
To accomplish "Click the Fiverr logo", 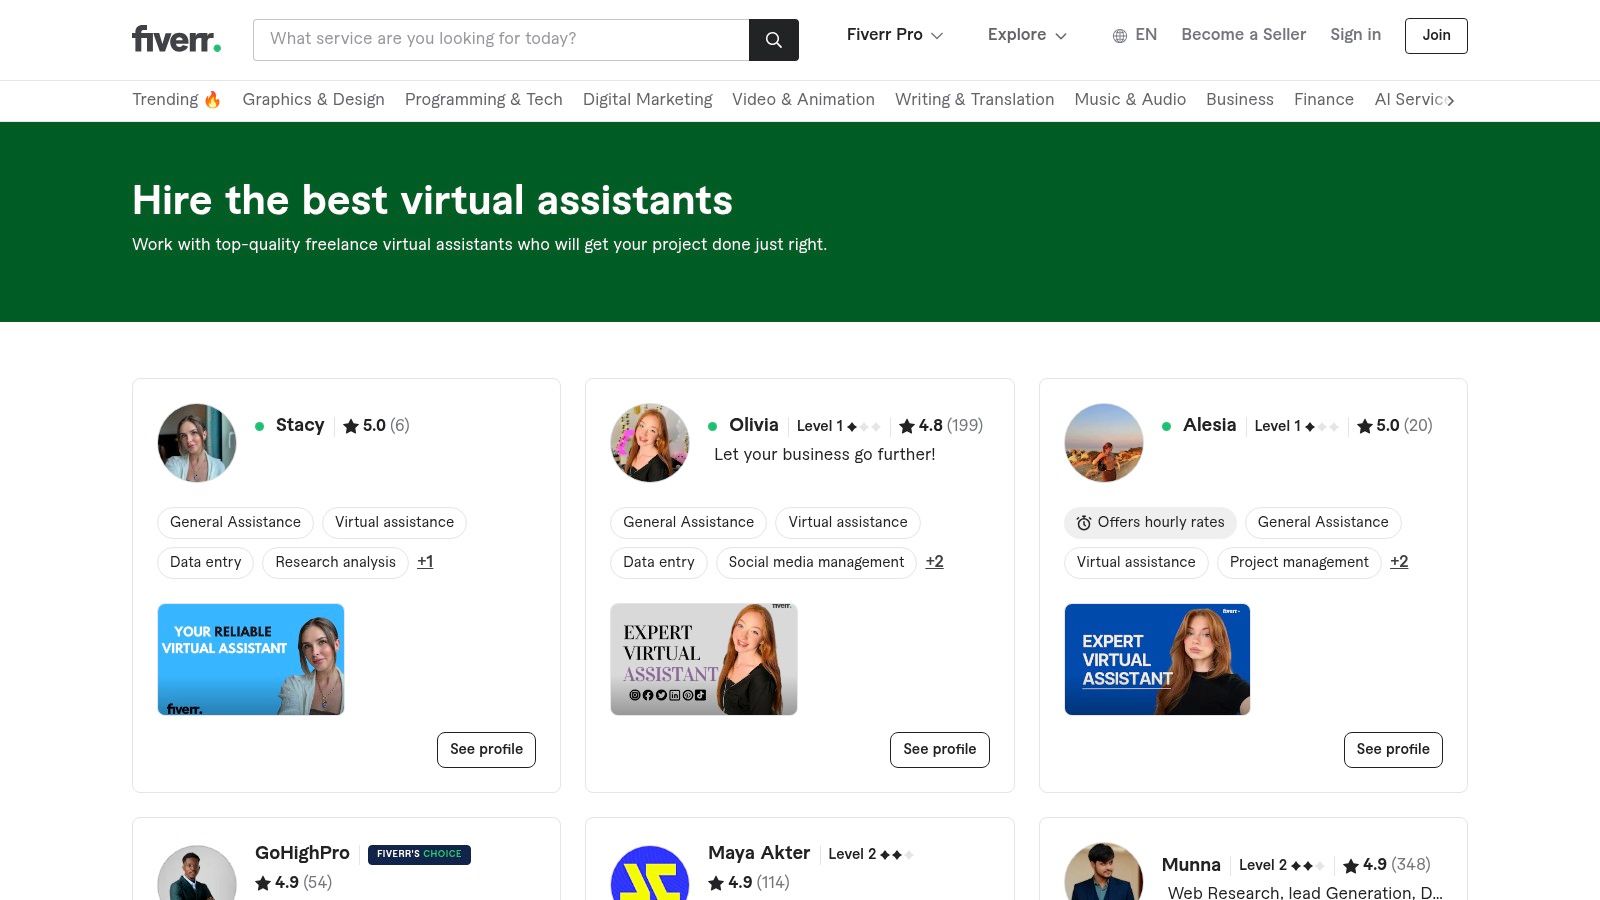I will tap(175, 39).
